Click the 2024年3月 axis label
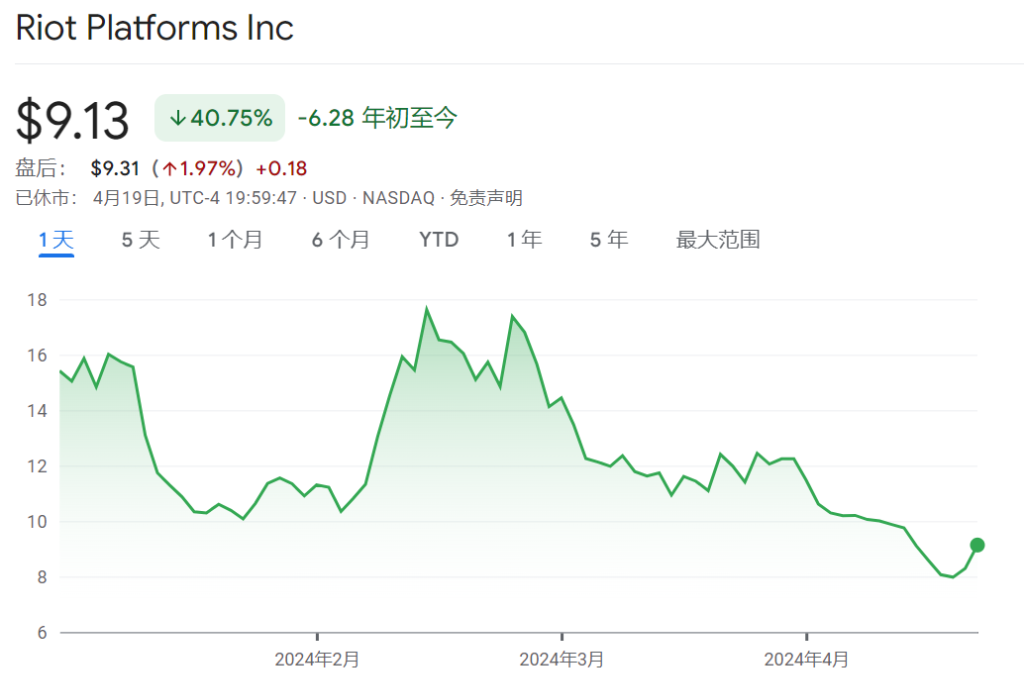 tap(562, 660)
